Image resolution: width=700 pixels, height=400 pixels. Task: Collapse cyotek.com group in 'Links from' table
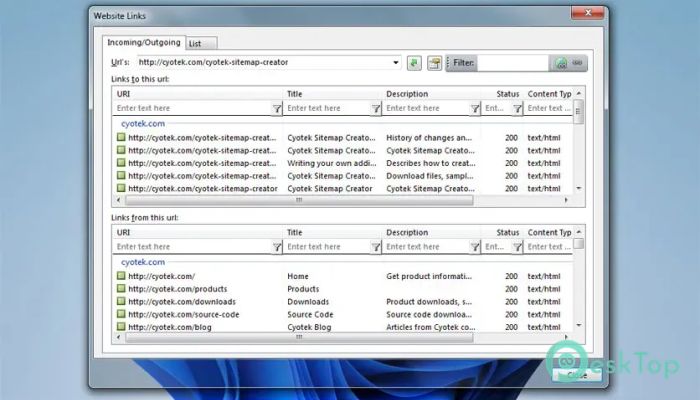(143, 262)
